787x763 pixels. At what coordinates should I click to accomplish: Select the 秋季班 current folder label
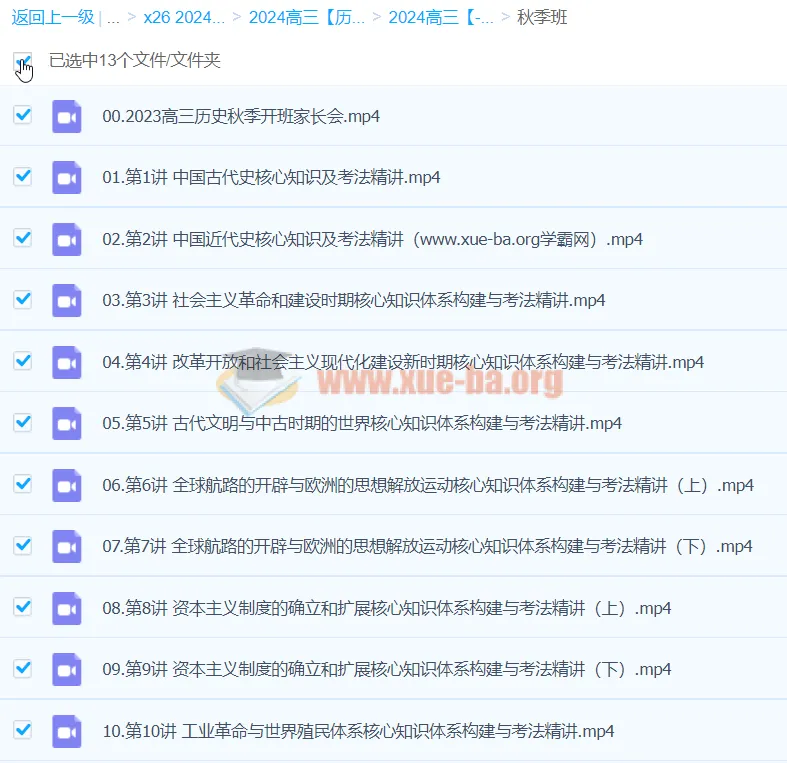542,17
